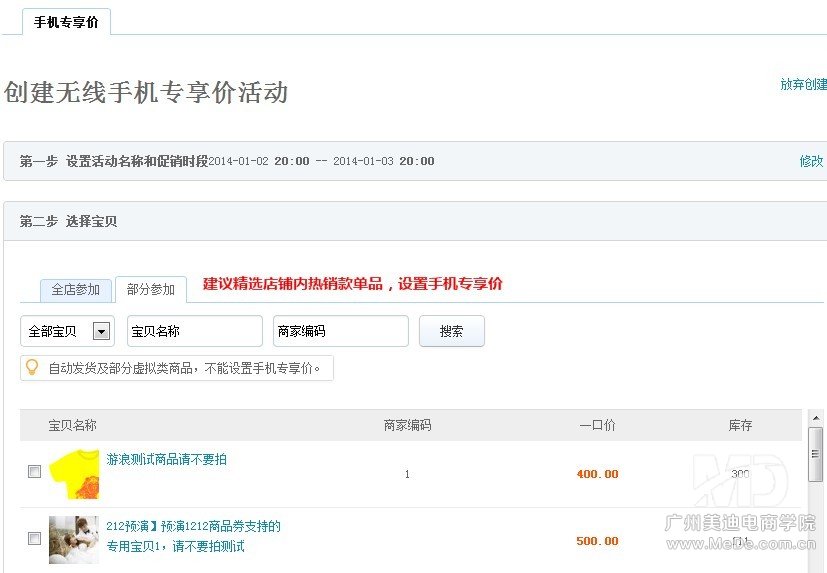This screenshot has width=827, height=573.
Task: Click the 修改 link in step one
Action: [811, 161]
